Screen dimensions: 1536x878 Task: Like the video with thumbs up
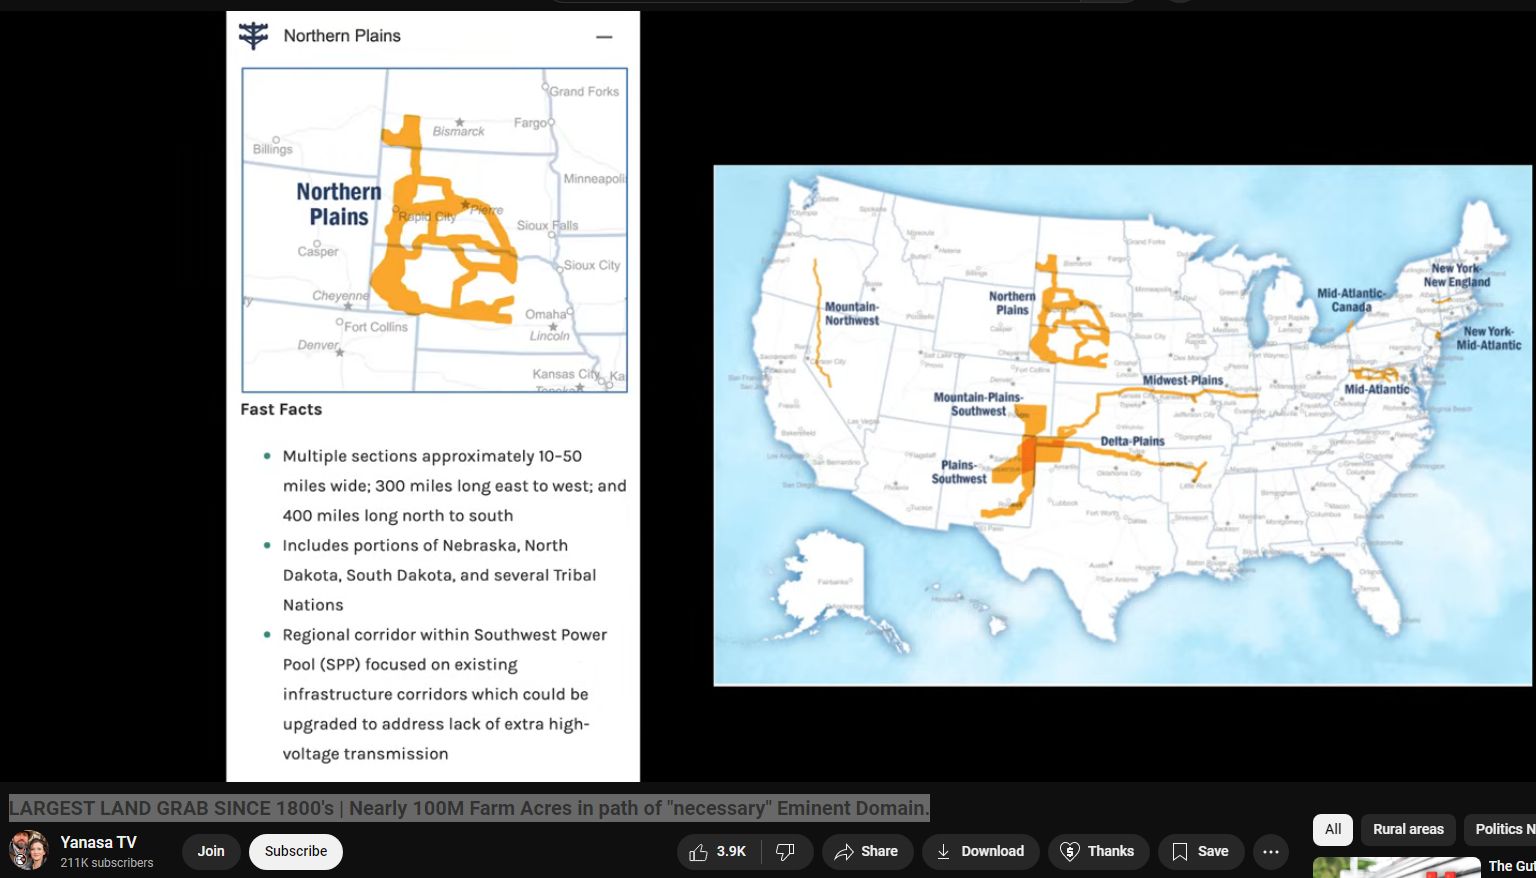tap(718, 852)
